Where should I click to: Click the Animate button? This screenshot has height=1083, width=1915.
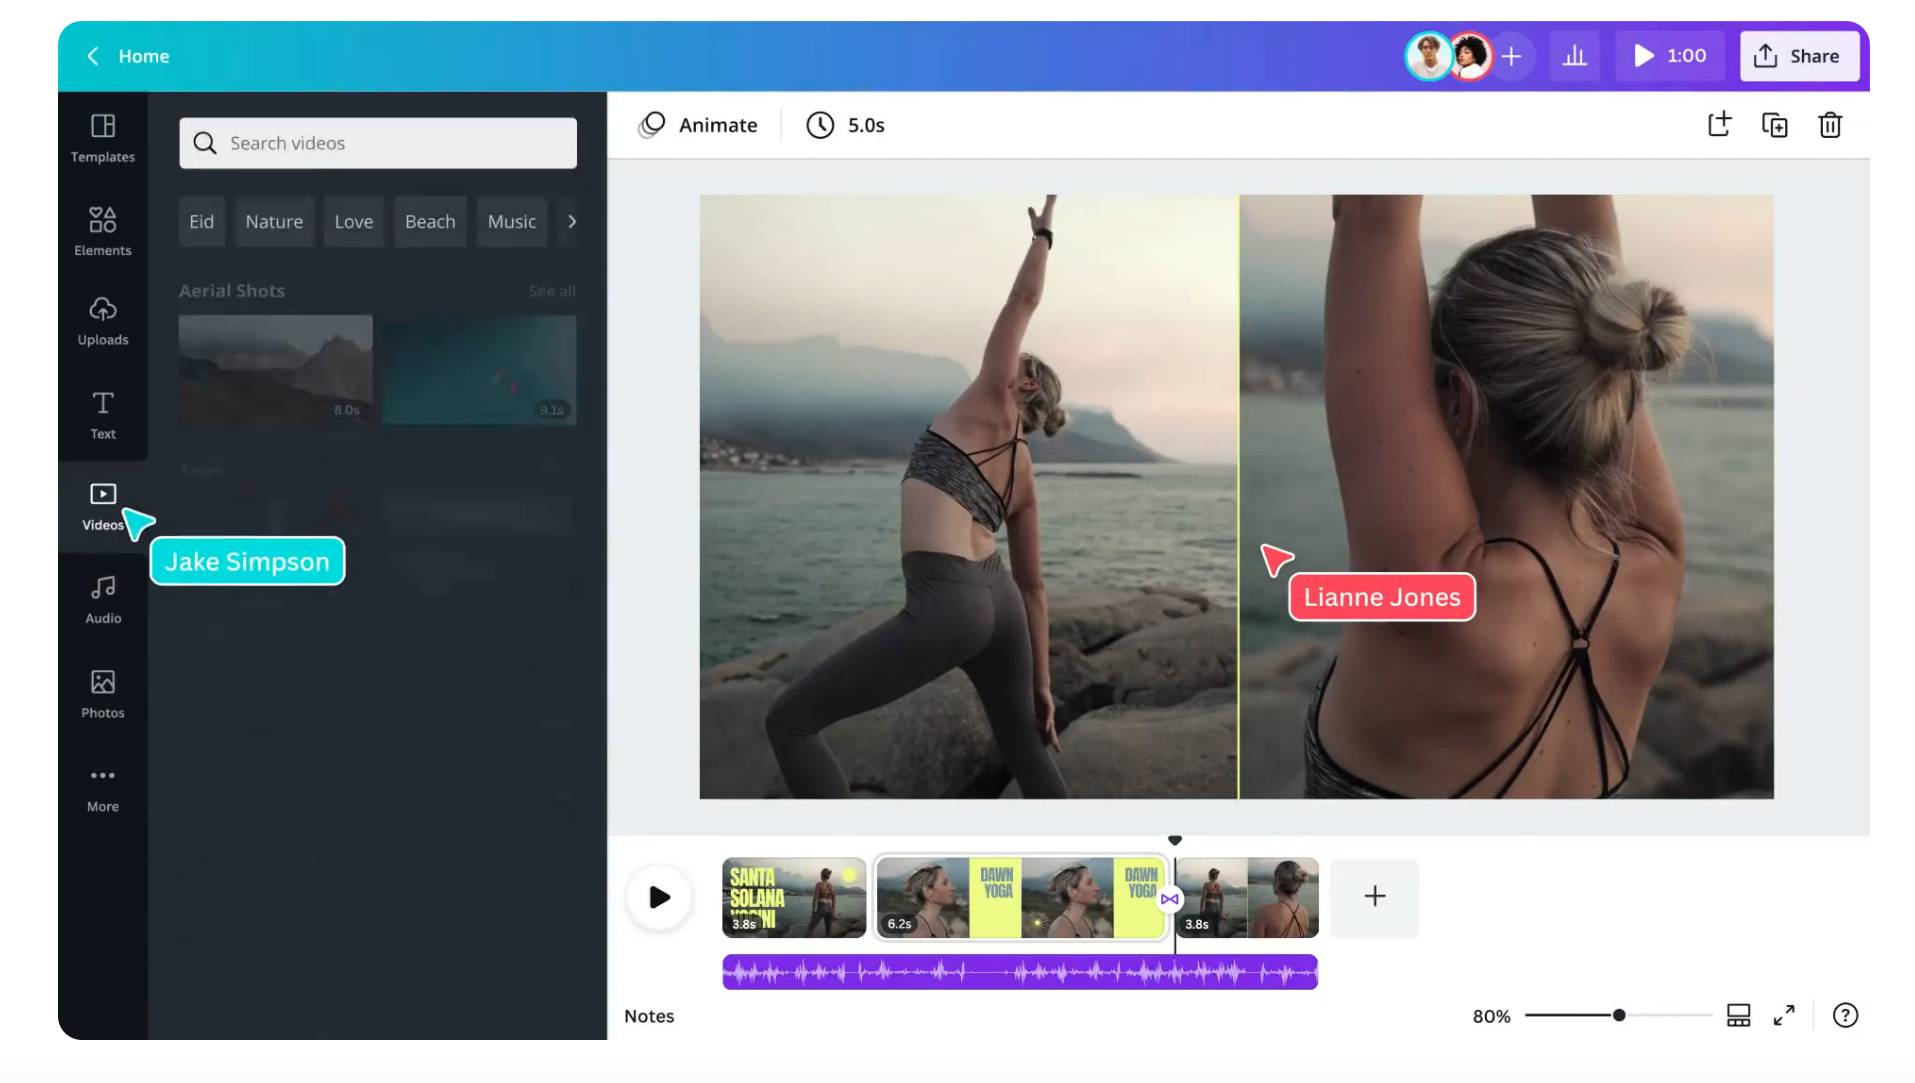[x=698, y=125]
